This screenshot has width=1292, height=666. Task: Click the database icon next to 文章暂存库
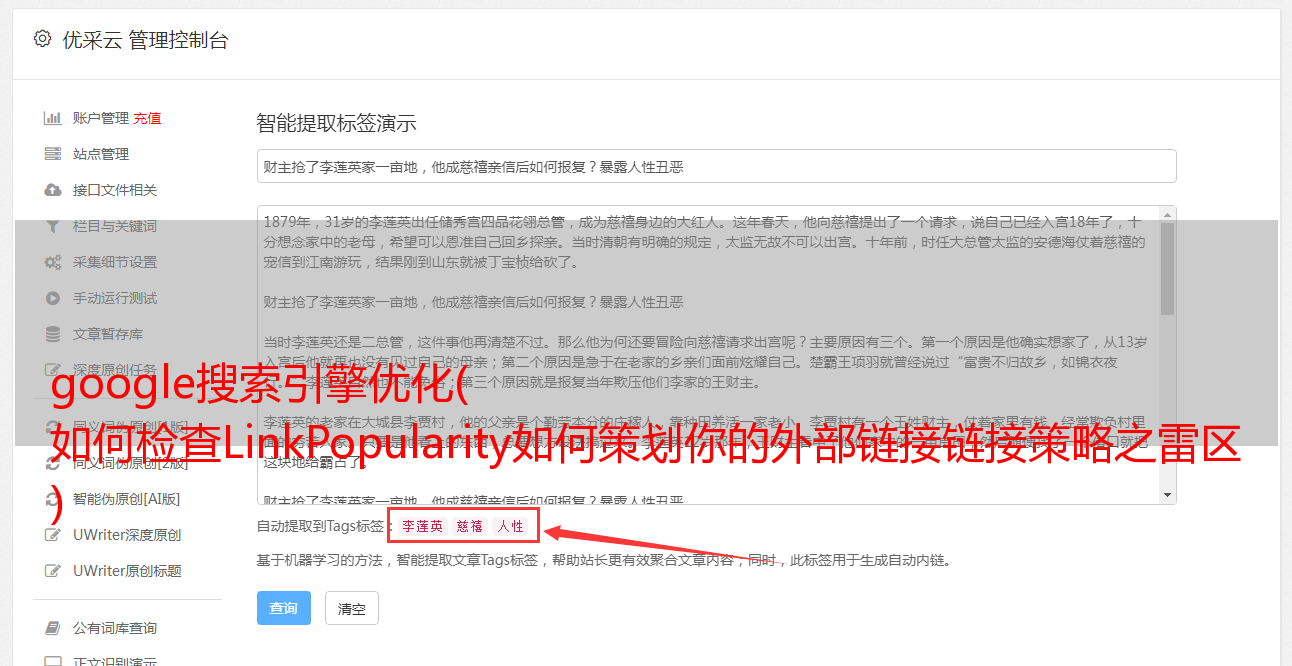(52, 334)
